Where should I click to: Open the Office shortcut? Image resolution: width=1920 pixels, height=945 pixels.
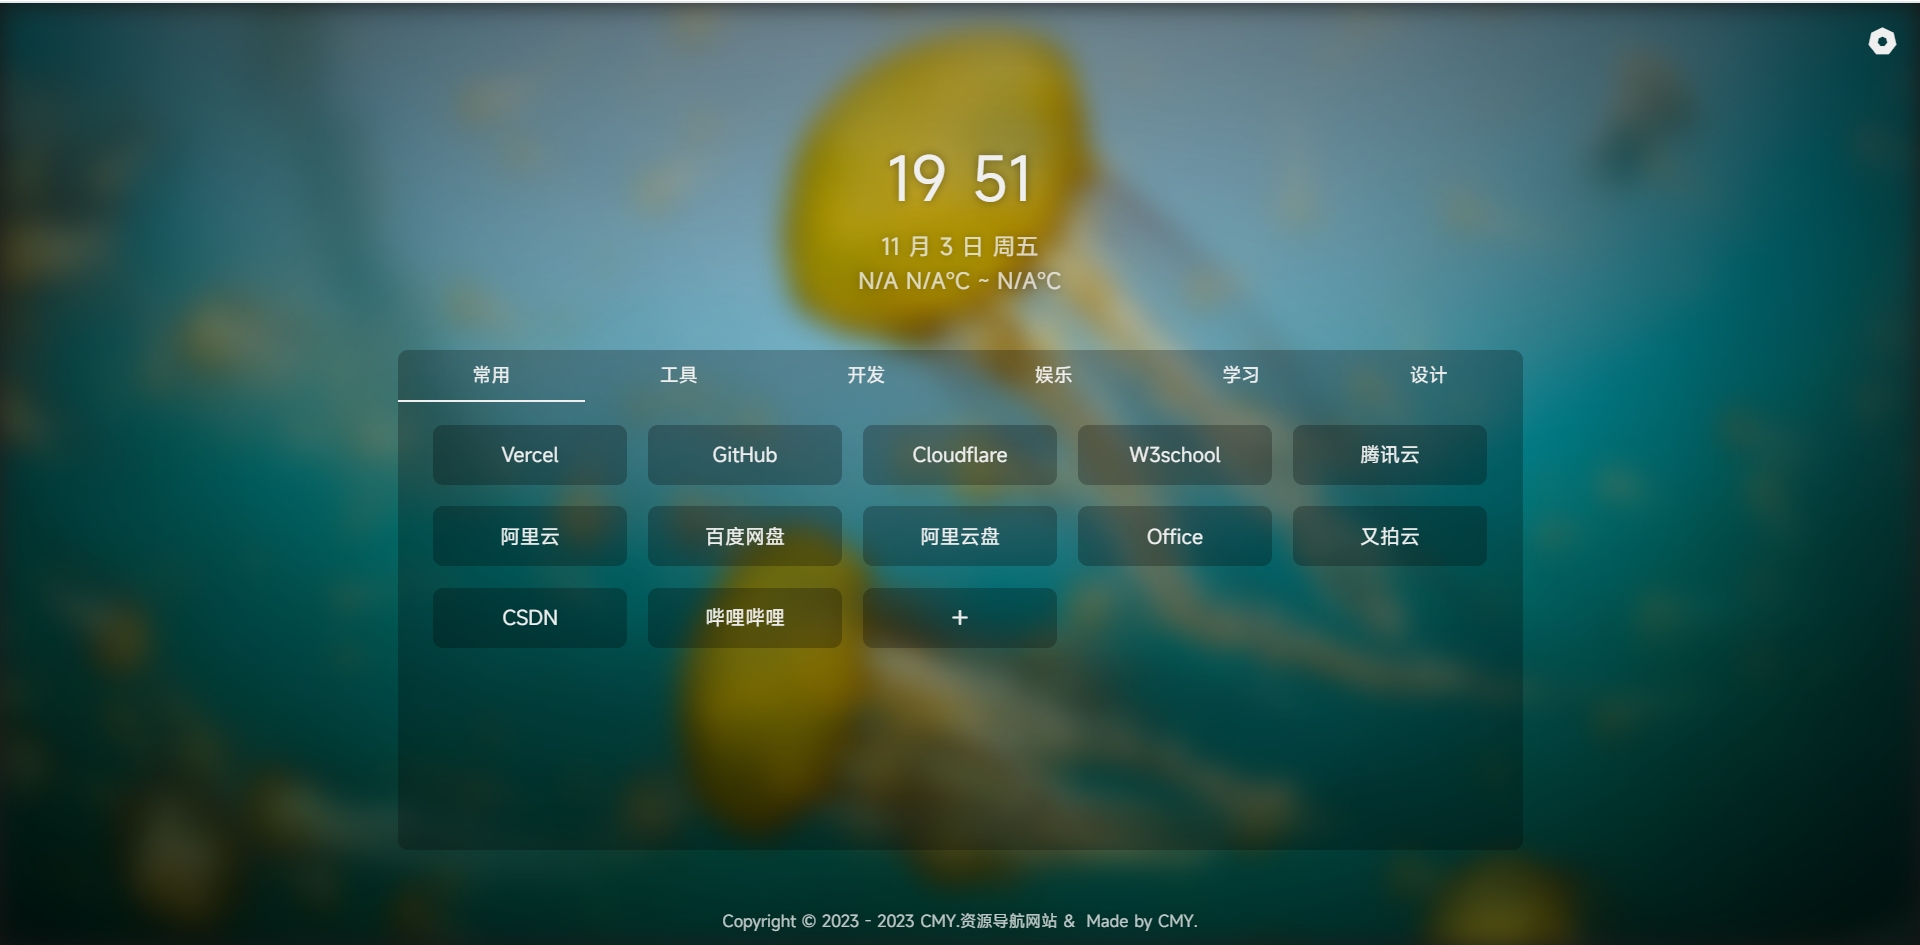(x=1174, y=536)
